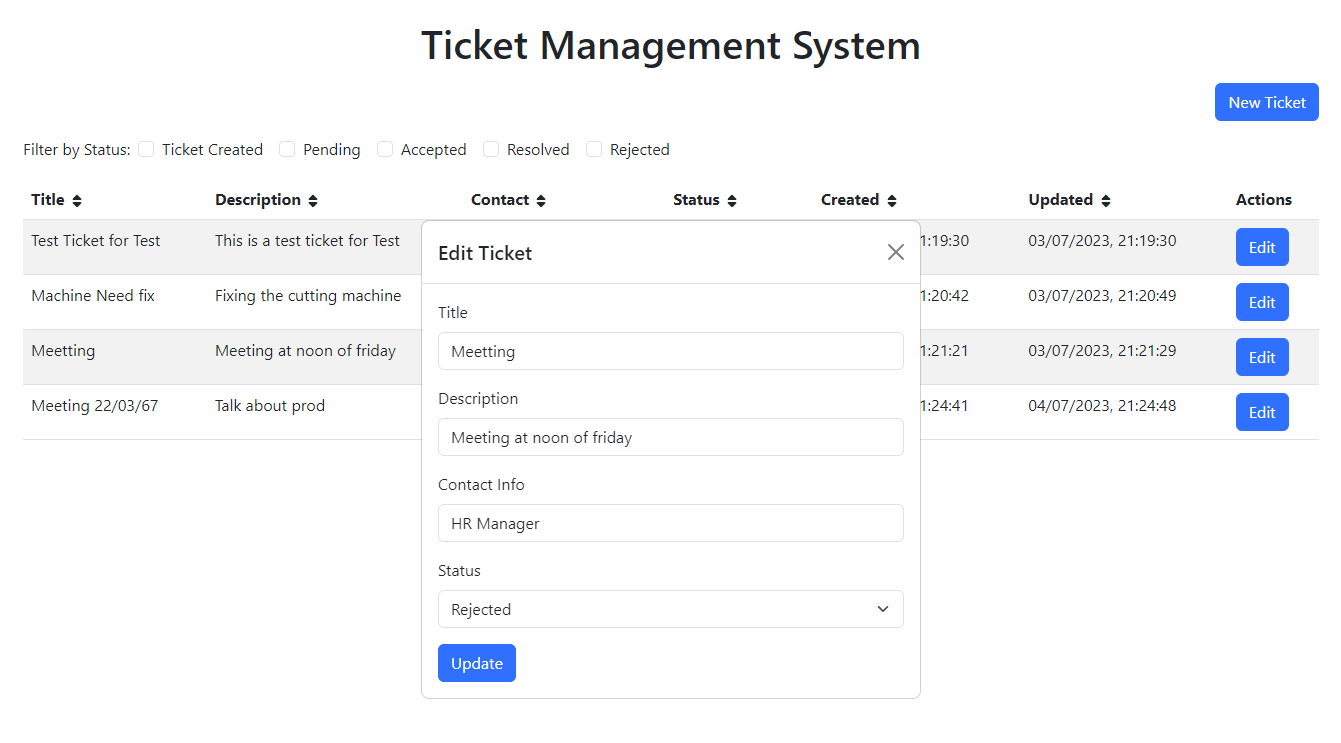Sort tickets by Title column icon

click(x=77, y=201)
